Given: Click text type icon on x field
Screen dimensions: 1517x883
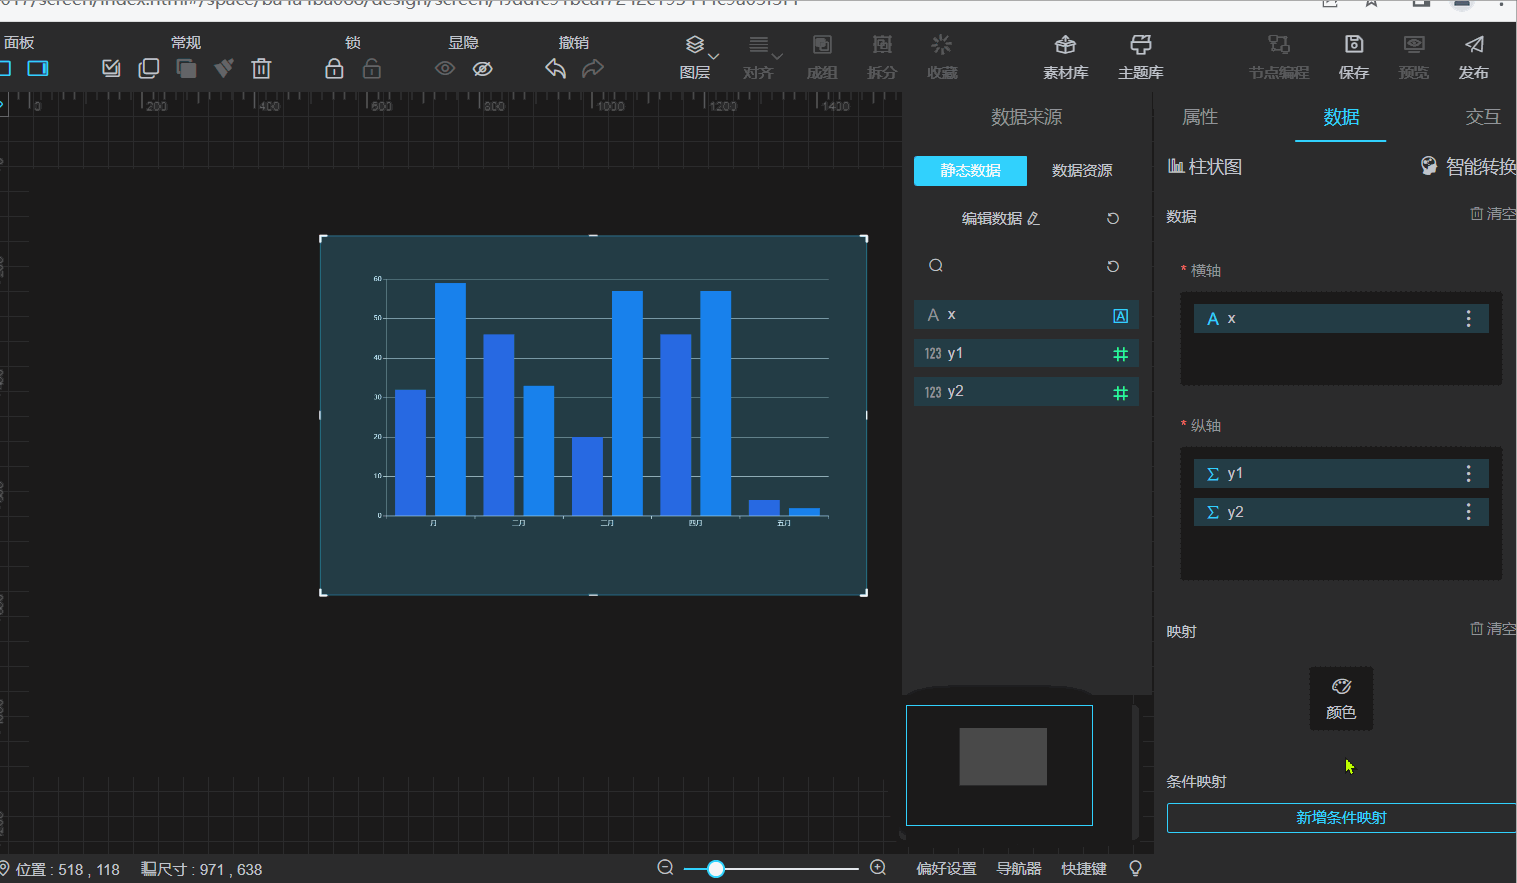Looking at the screenshot, I should coord(1121,316).
